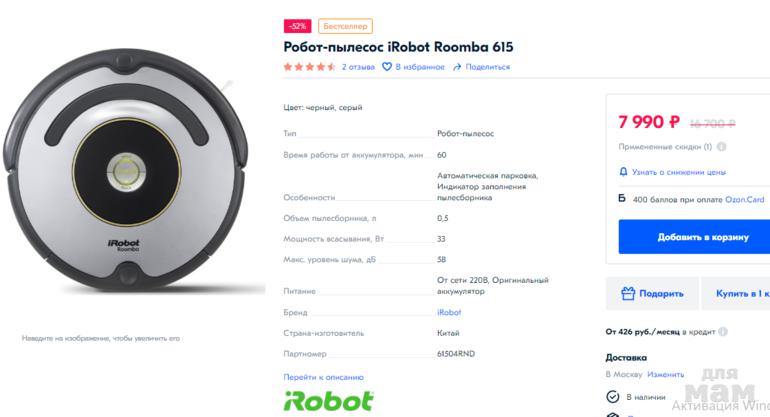The image size is (770, 417).
Task: Click the share arrow icon
Action: click(457, 67)
